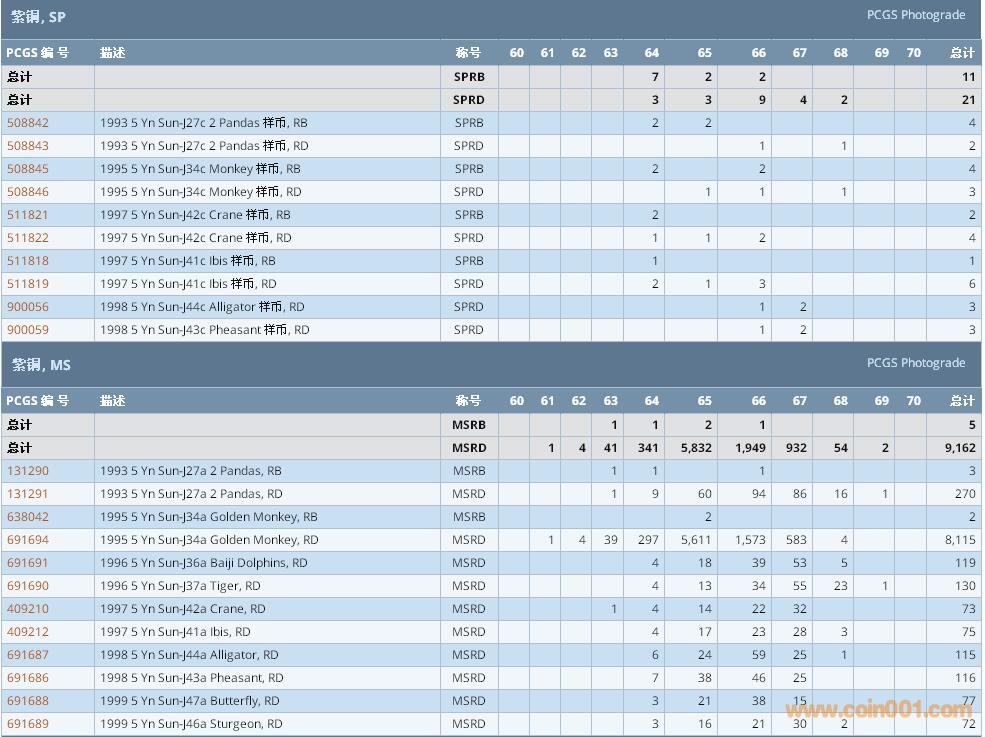Screen dimensions: 985x737
Task: Select PCGS number 691690 Tiger link
Action: click(28, 586)
